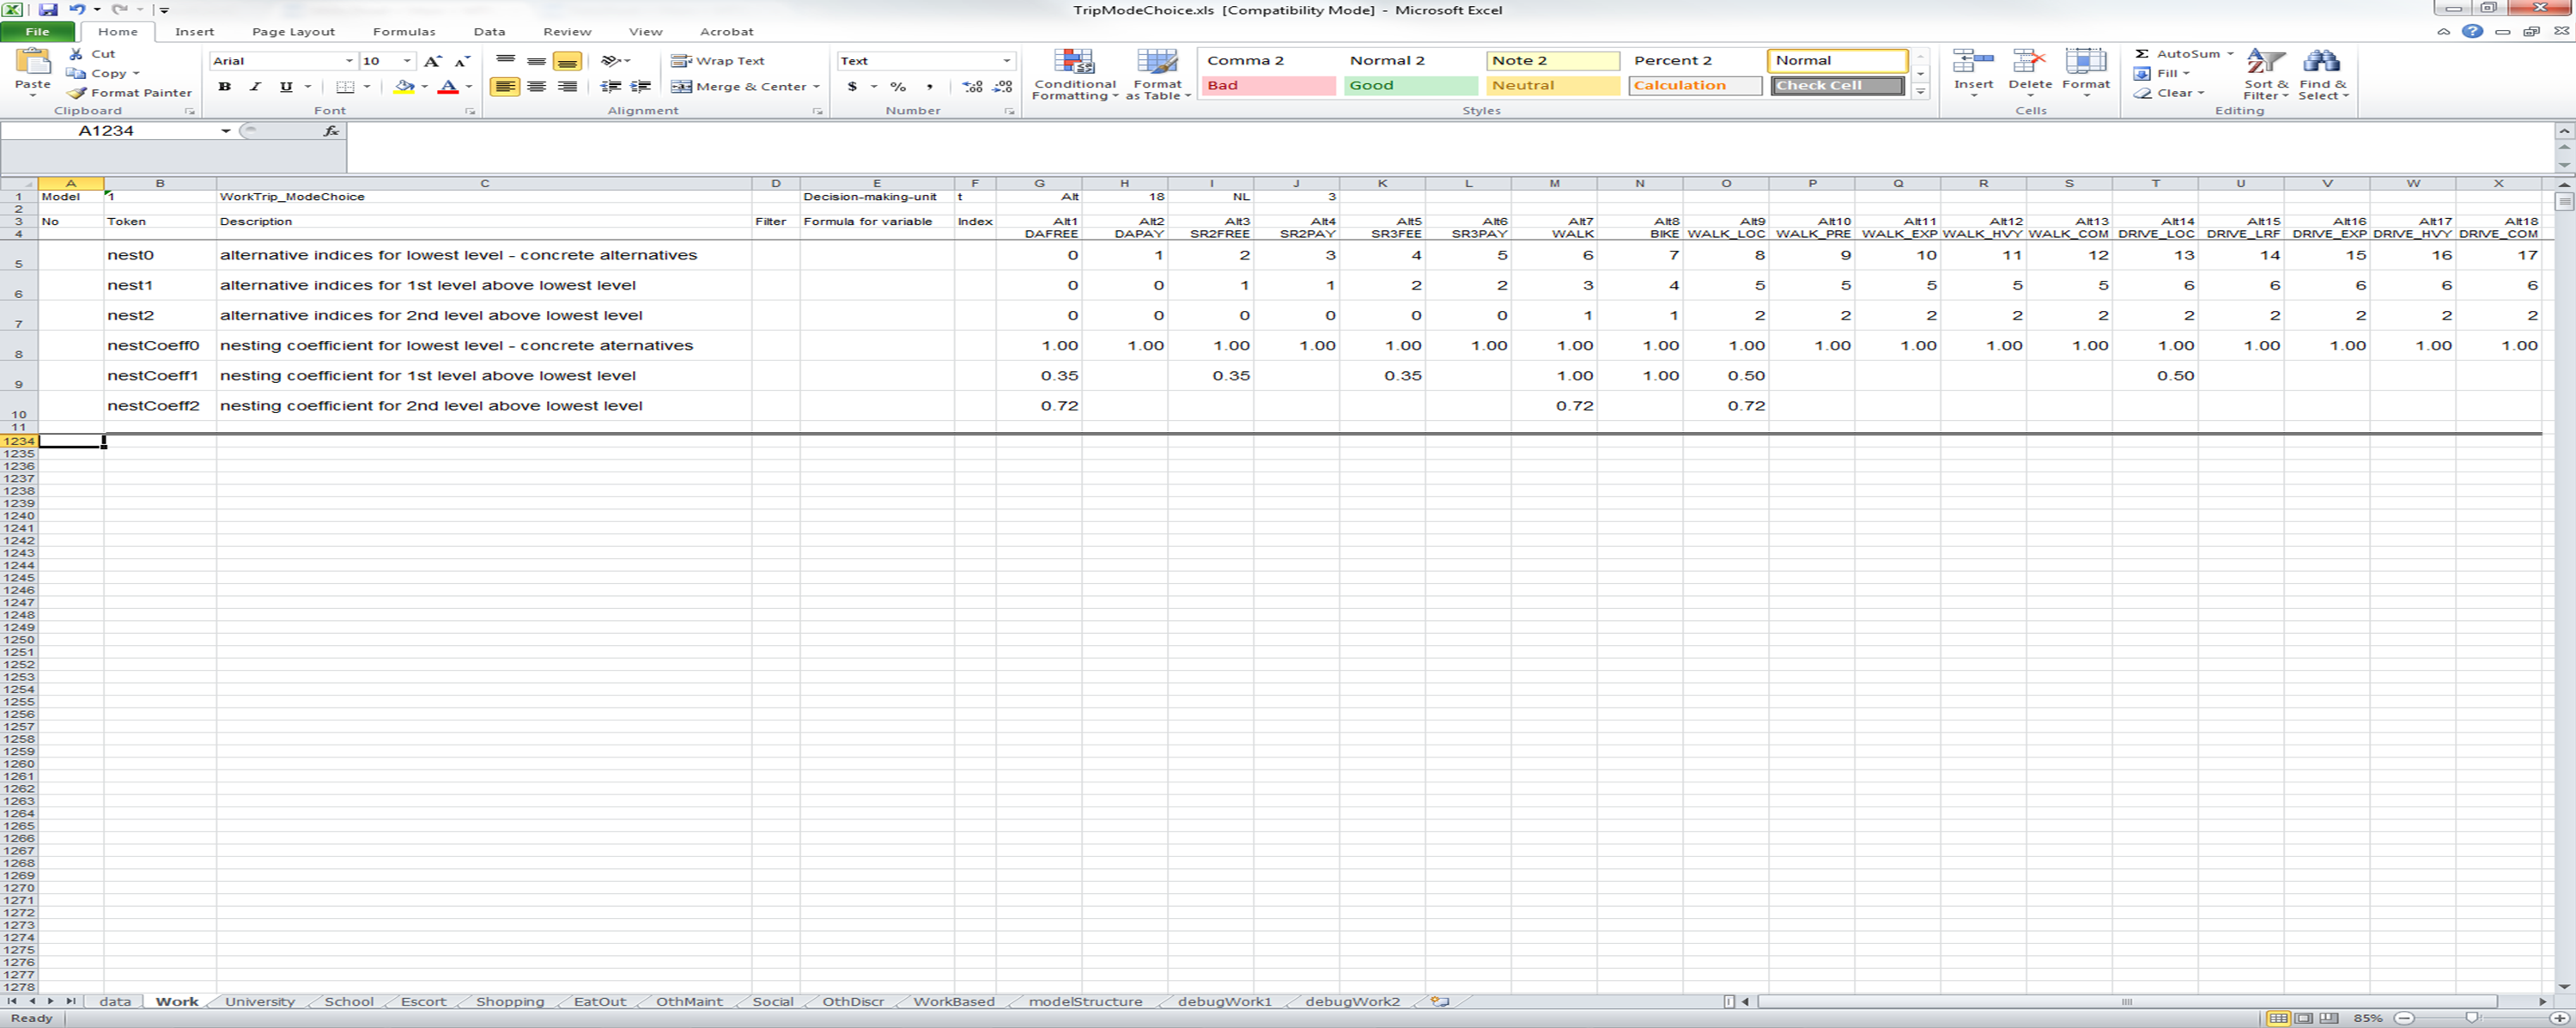Click the Format Painter icon

[77, 93]
